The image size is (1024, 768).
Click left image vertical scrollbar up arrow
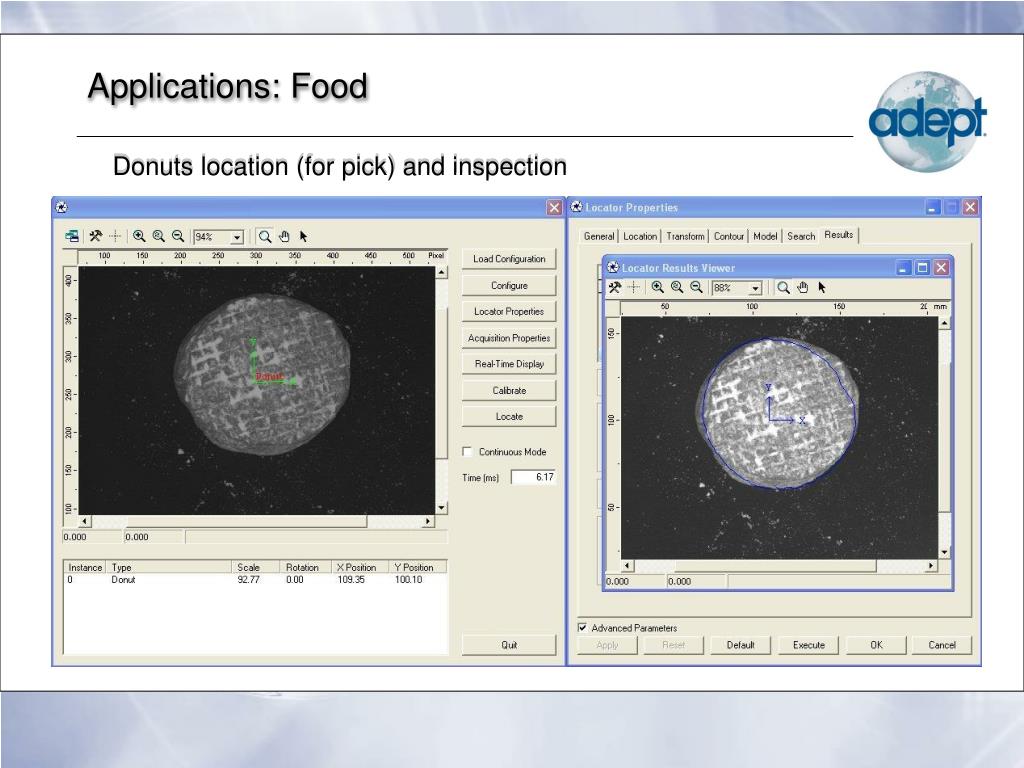tap(441, 272)
